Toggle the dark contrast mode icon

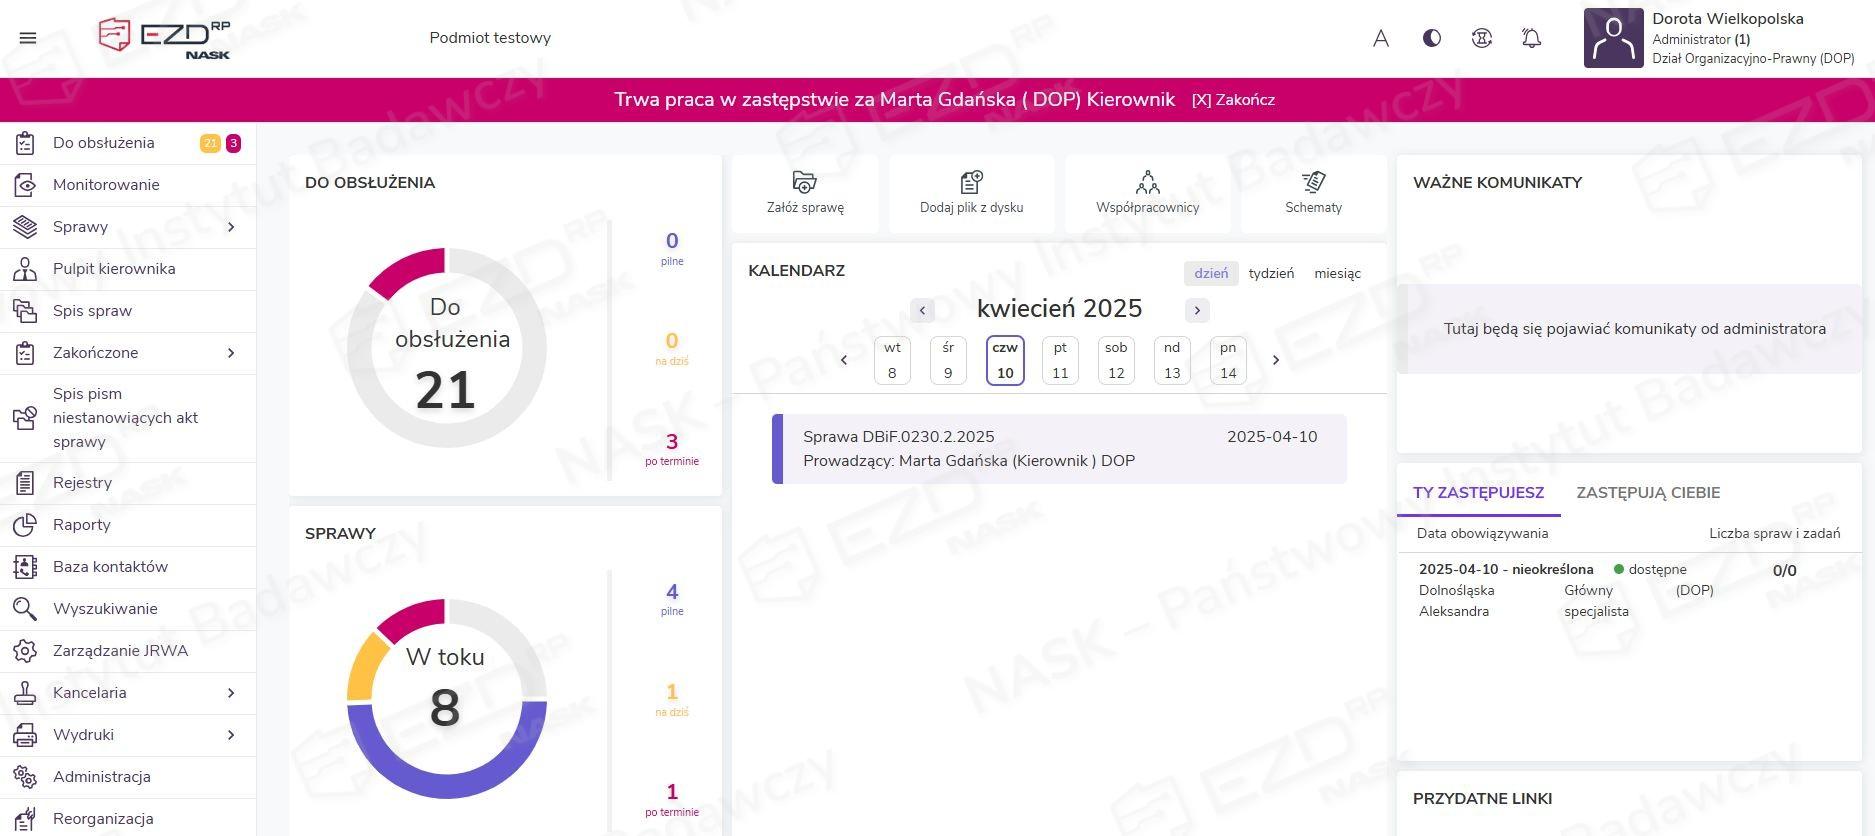coord(1432,38)
